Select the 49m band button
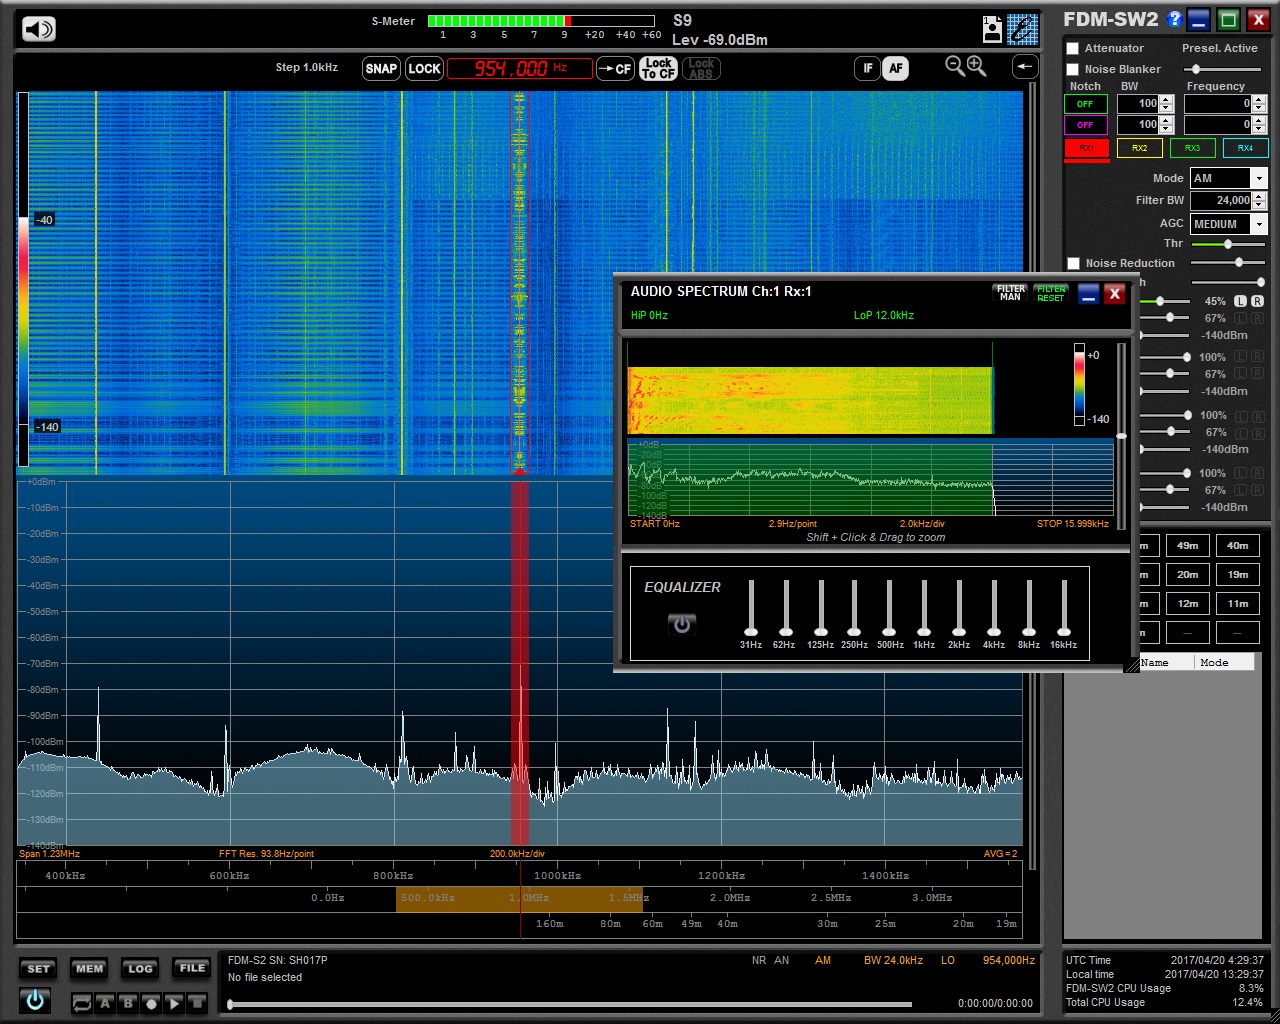 tap(1187, 546)
